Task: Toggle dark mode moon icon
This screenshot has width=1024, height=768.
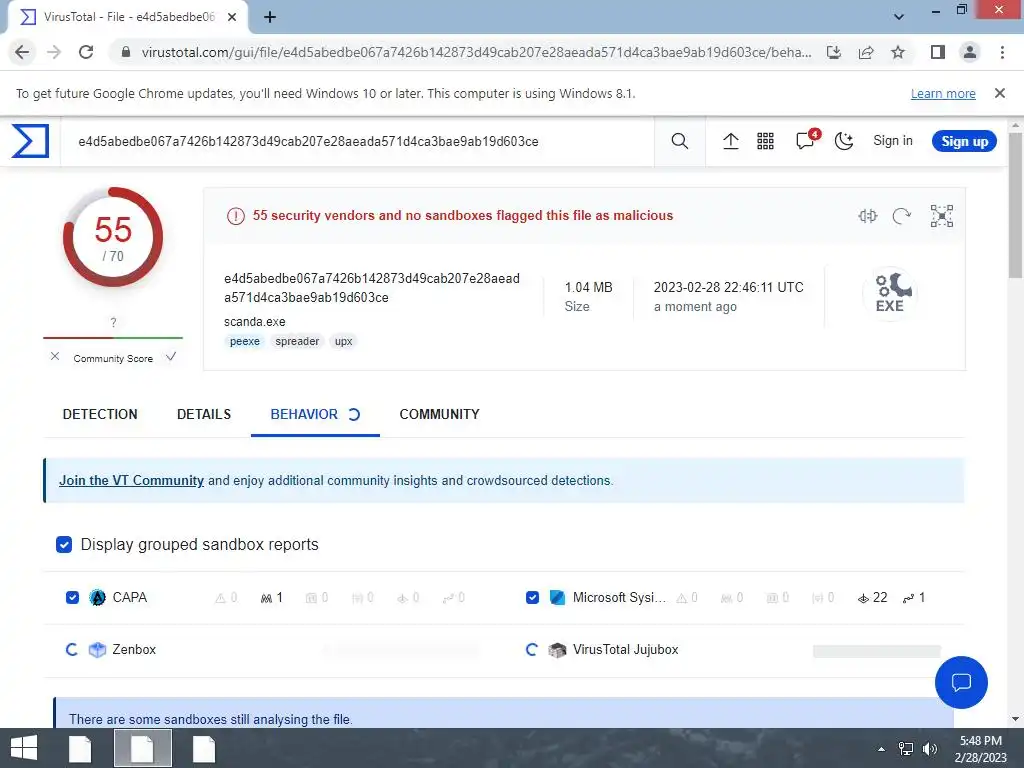Action: pos(844,141)
